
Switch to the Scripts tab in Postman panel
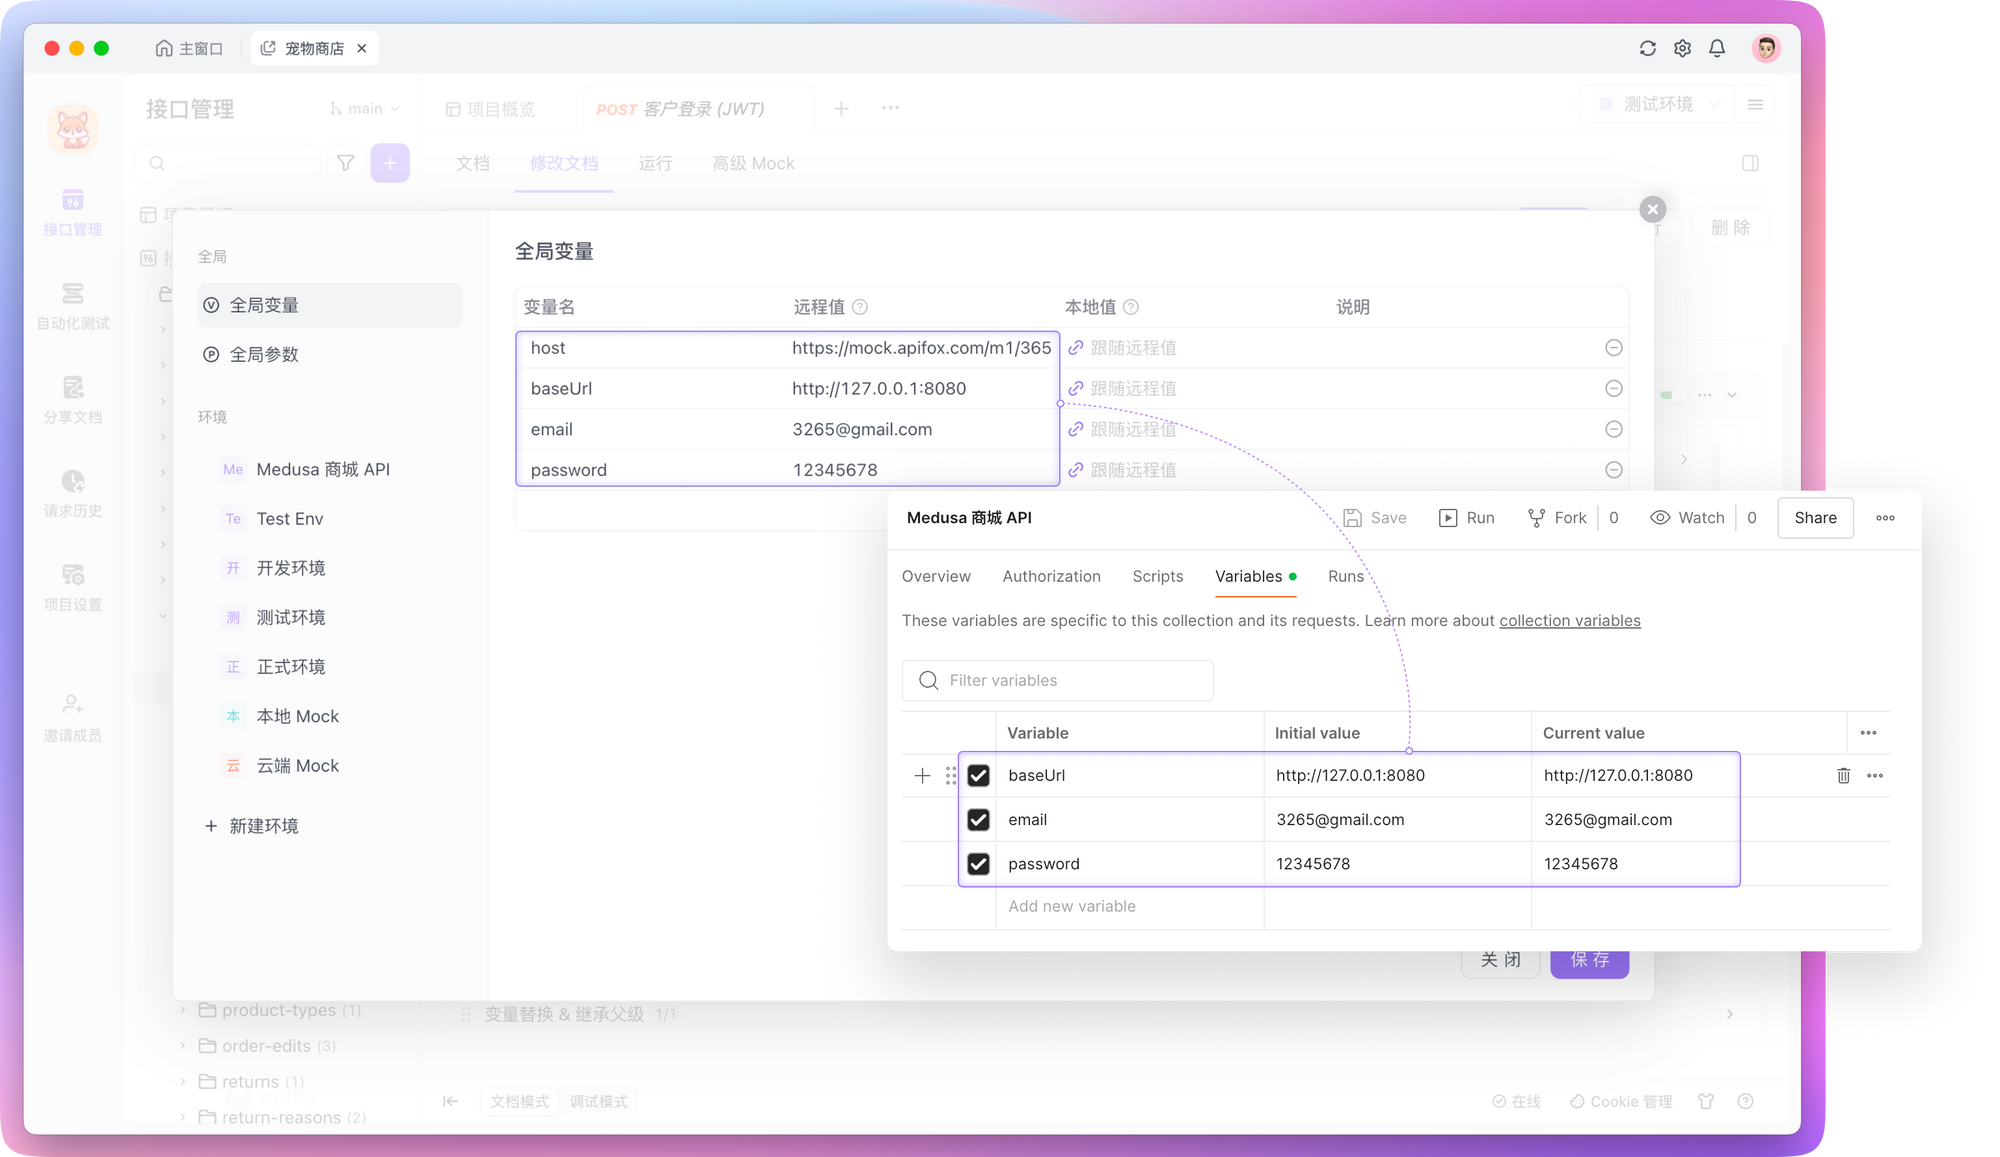click(1157, 576)
